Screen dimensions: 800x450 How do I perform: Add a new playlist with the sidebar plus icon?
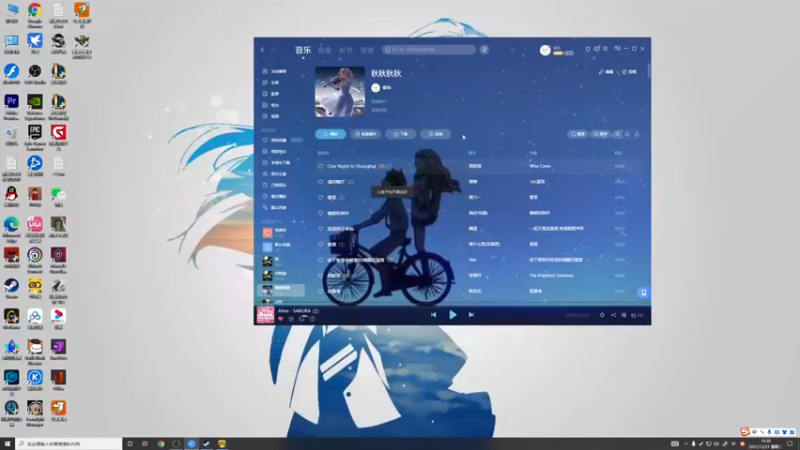click(x=294, y=221)
